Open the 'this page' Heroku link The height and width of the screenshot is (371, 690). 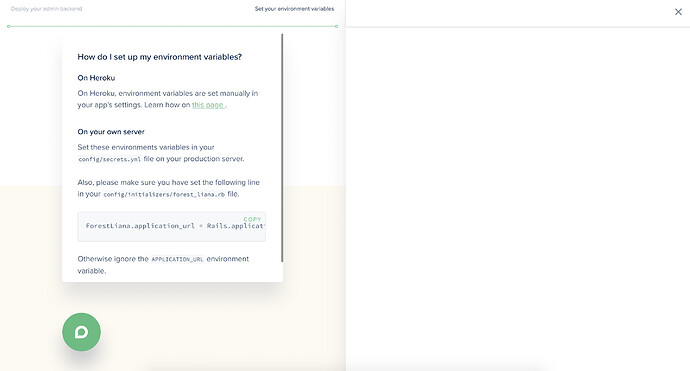click(208, 105)
